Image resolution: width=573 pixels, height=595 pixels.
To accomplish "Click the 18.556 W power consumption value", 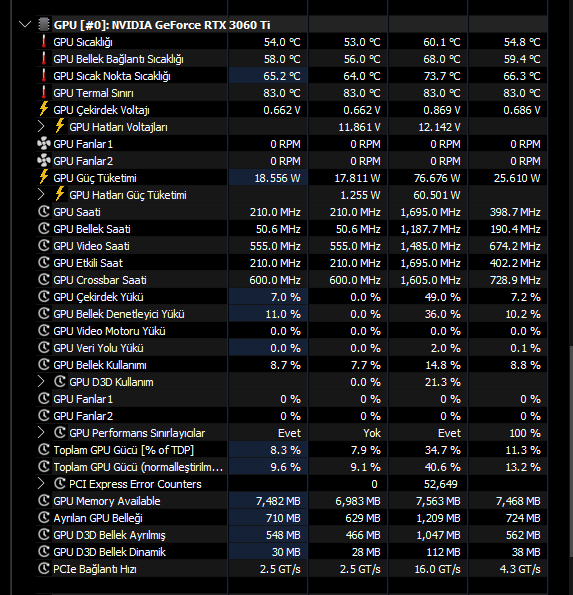I will tap(277, 178).
